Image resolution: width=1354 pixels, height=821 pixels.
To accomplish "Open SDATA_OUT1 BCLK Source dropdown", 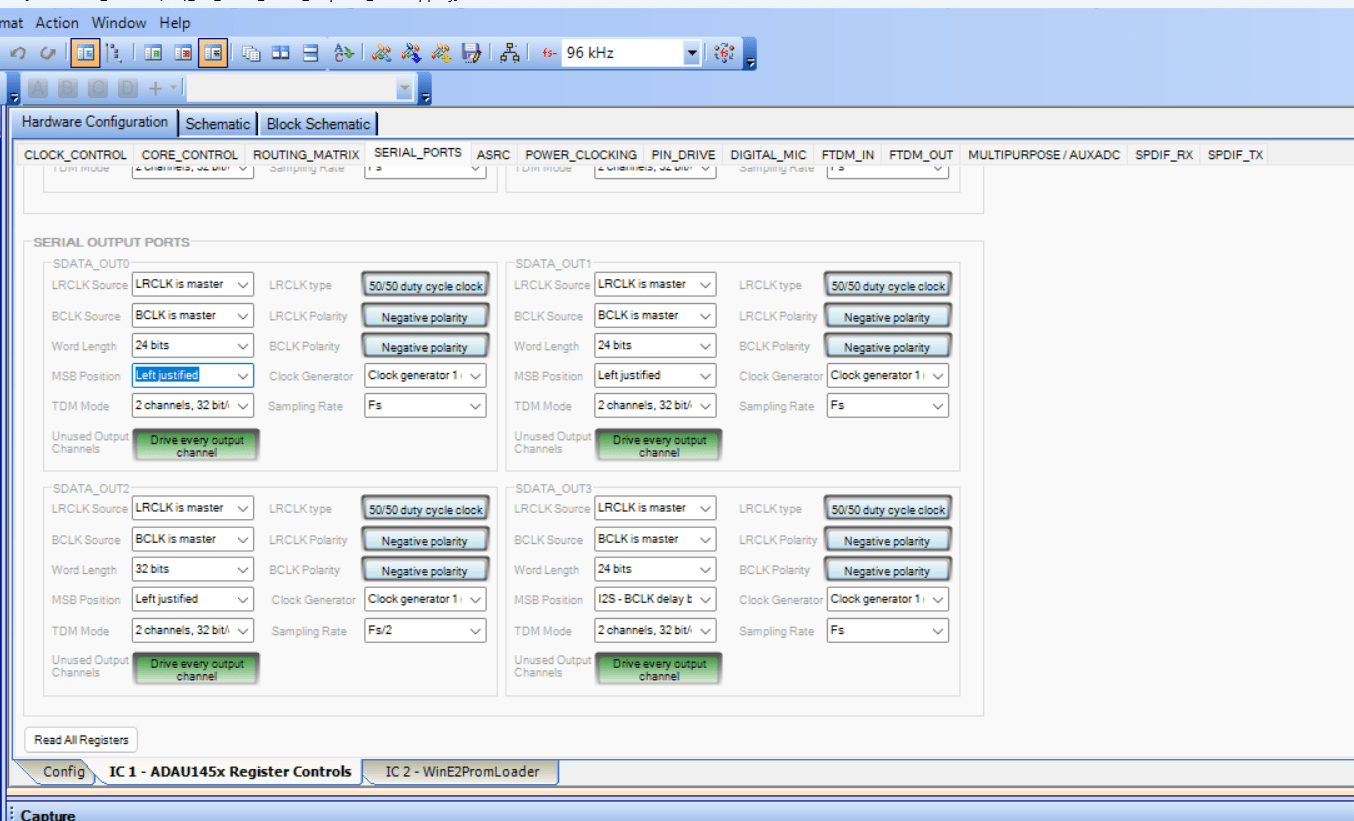I will [x=655, y=315].
